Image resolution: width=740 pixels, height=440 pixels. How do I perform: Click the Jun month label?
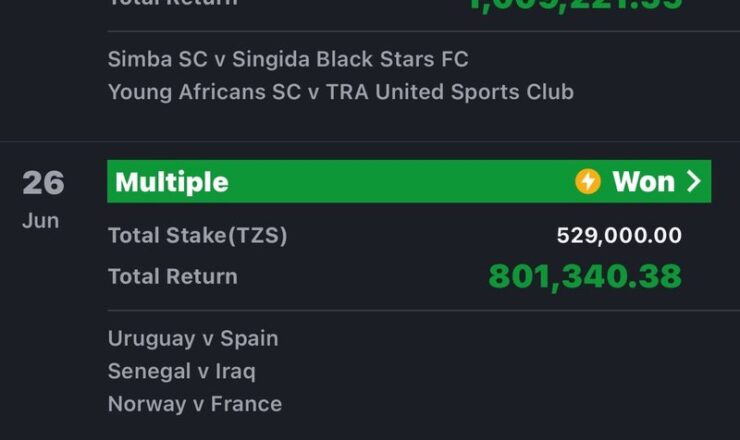coord(41,221)
